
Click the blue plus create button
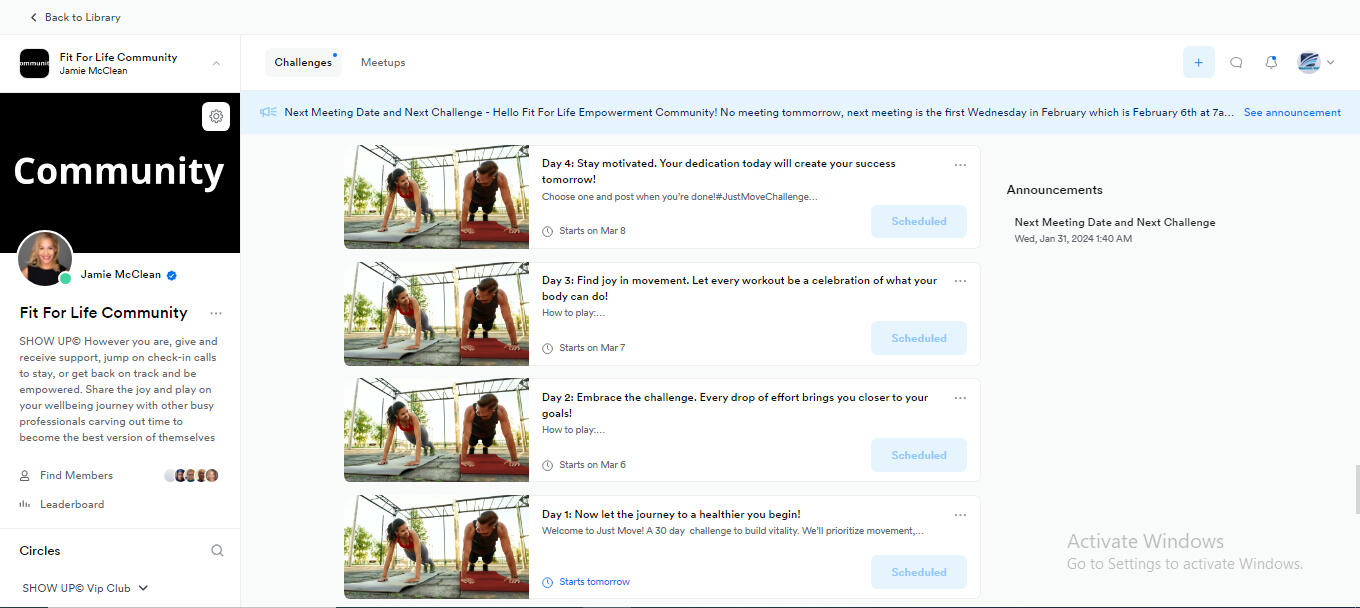1198,62
